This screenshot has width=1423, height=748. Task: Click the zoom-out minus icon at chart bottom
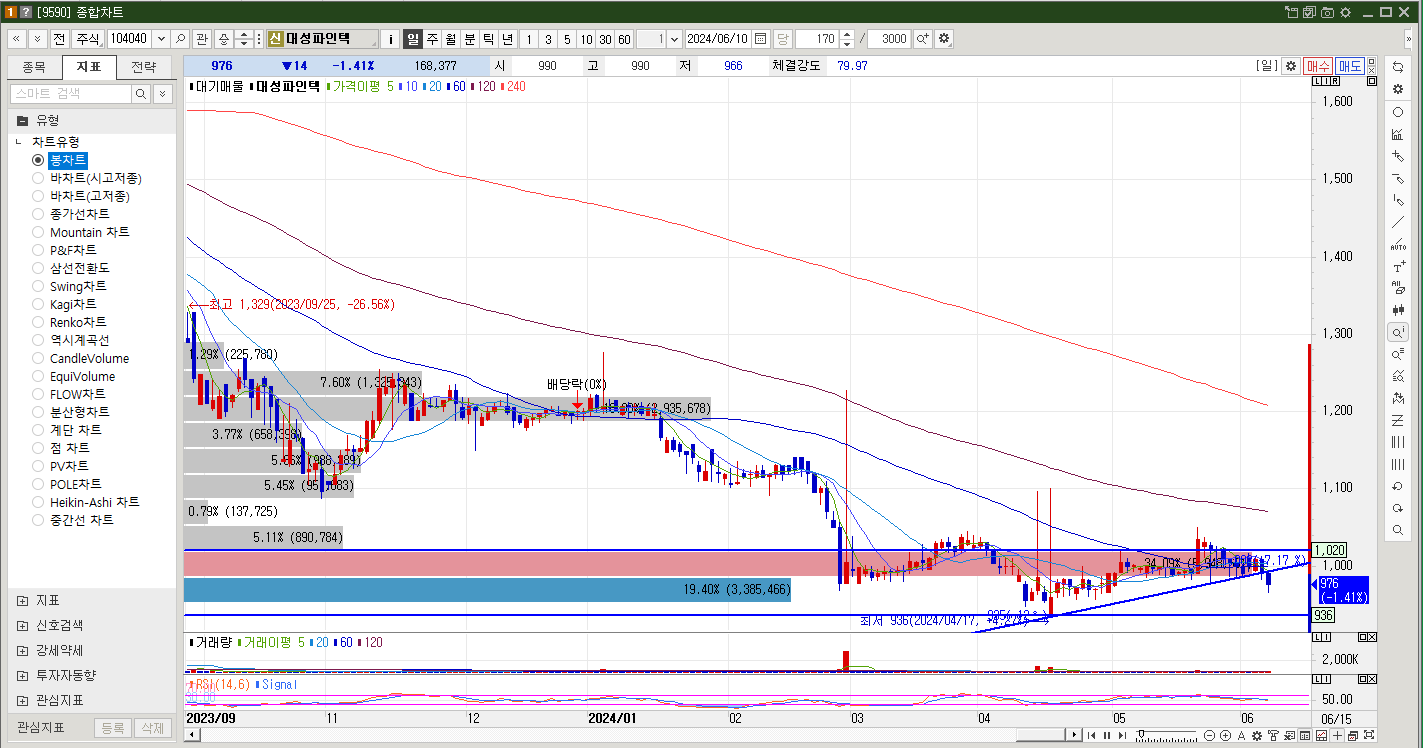click(1209, 735)
